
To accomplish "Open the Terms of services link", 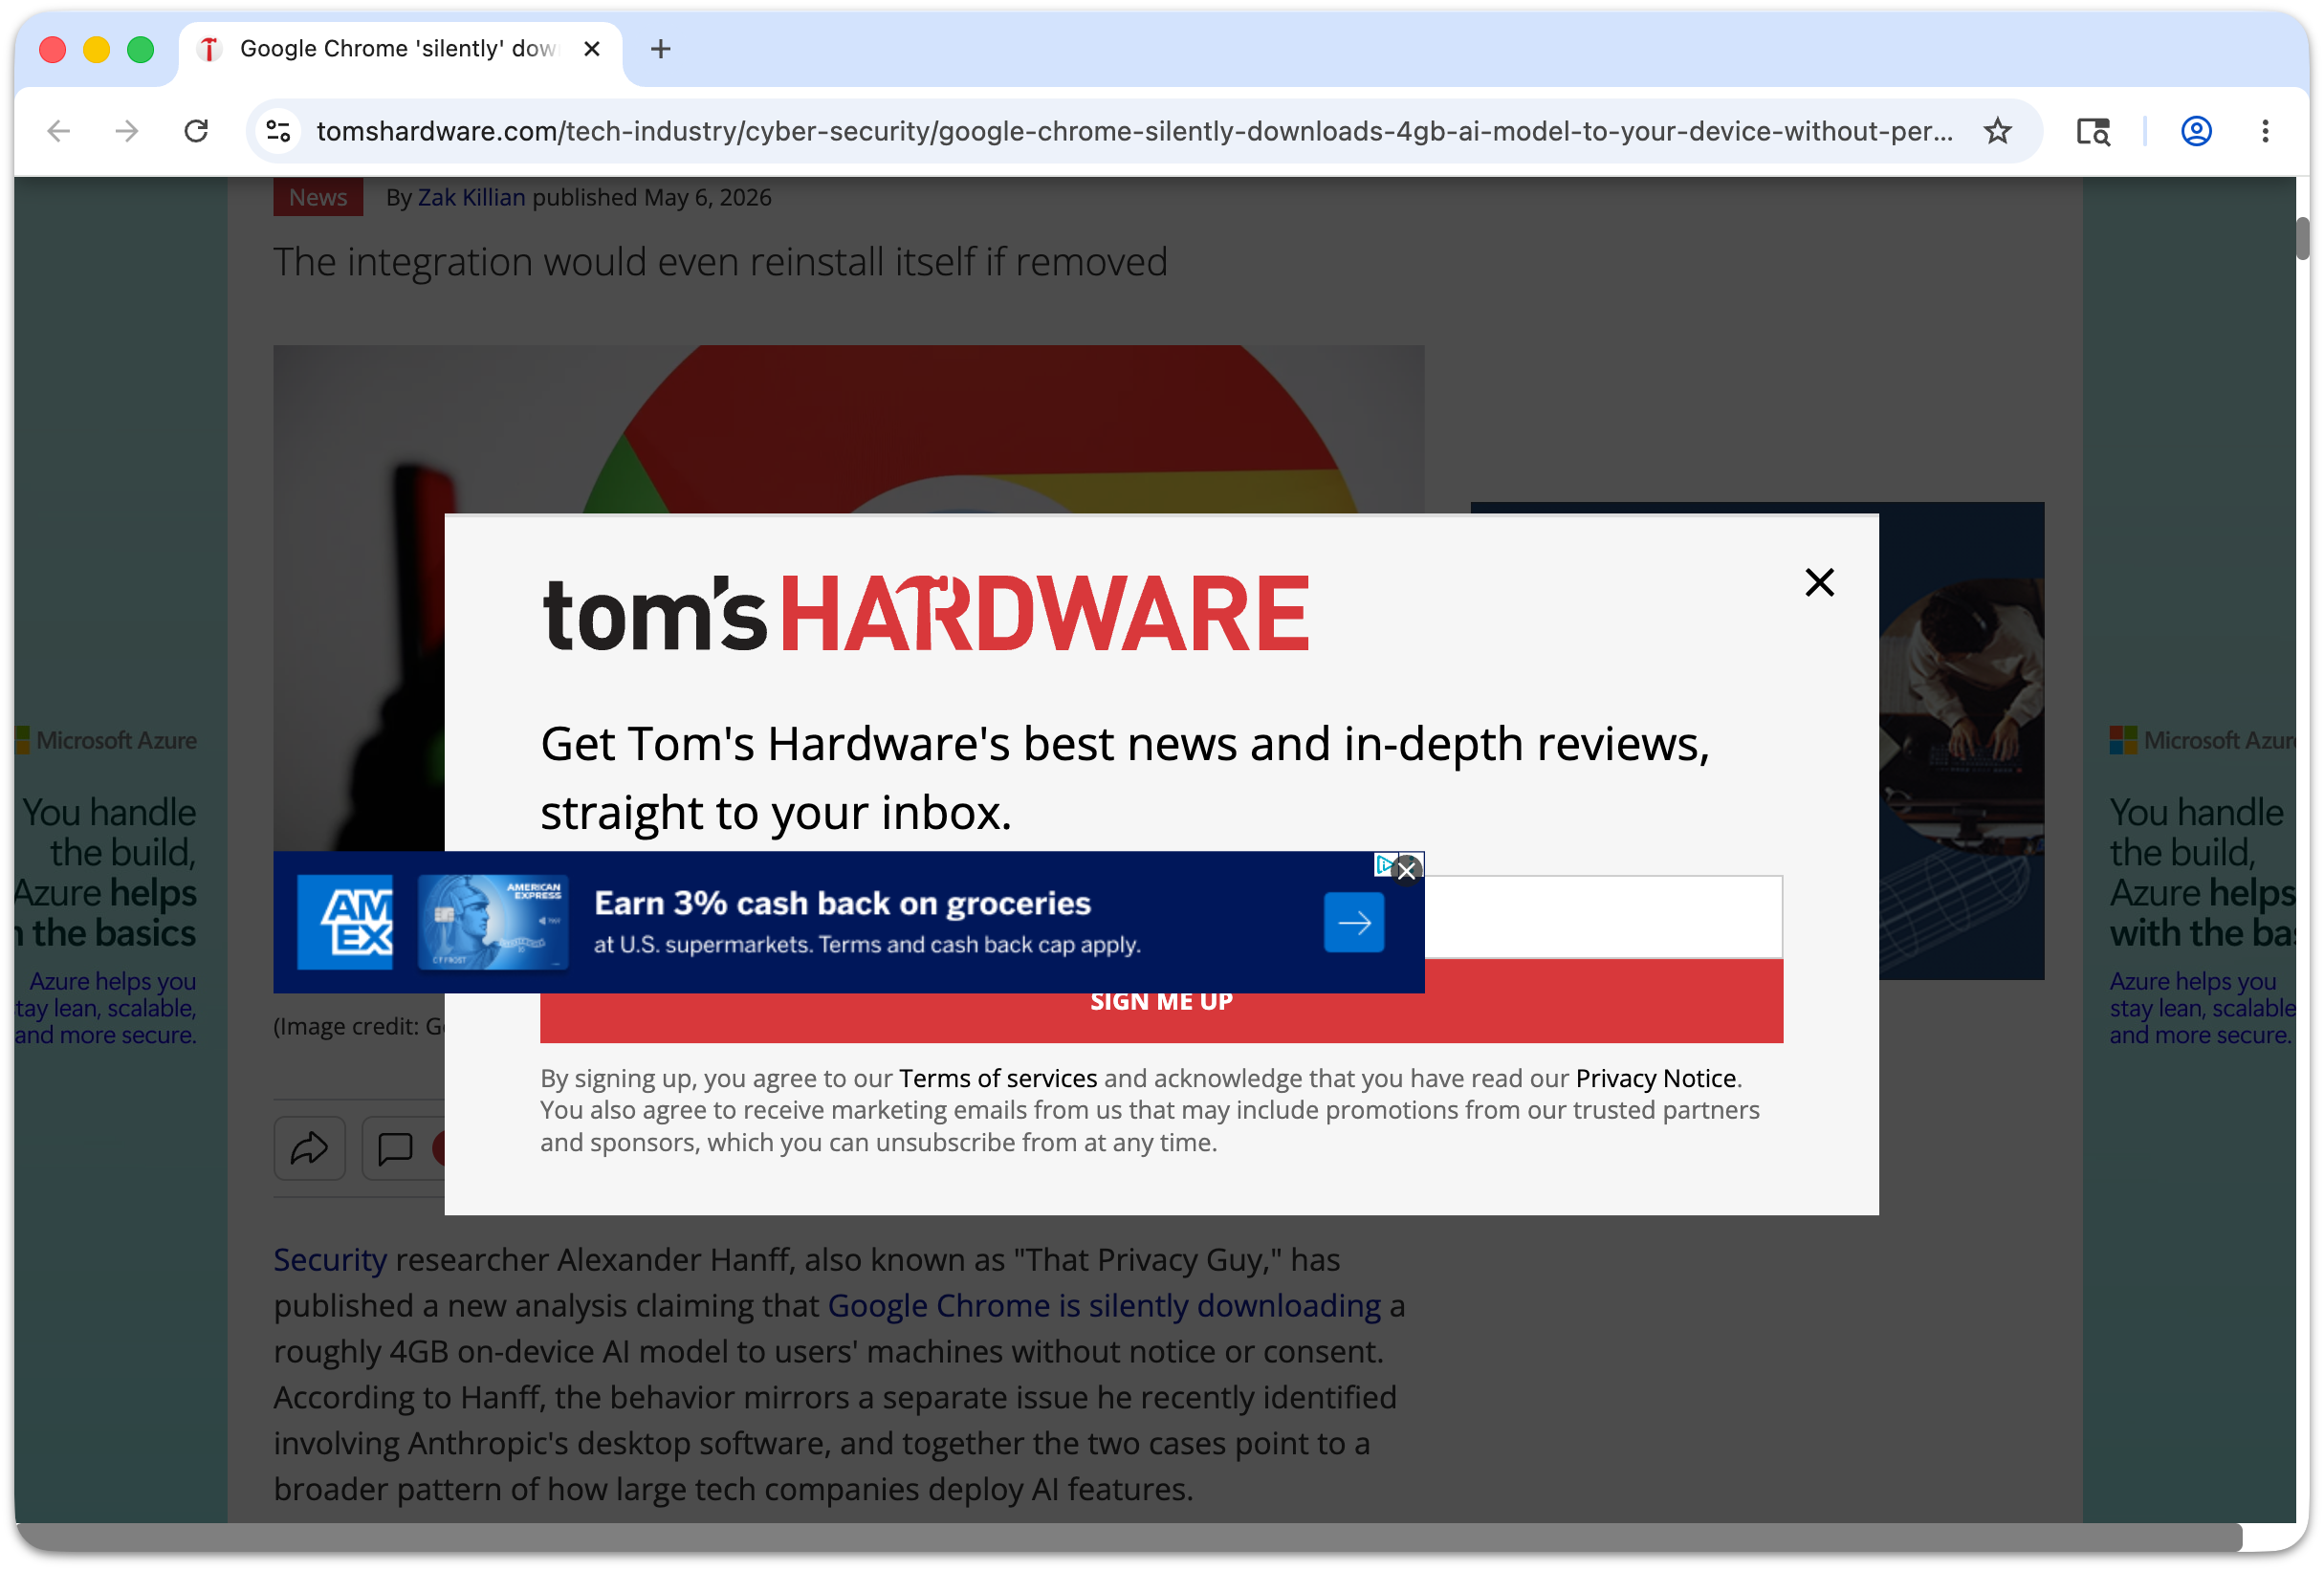I will pos(997,1078).
